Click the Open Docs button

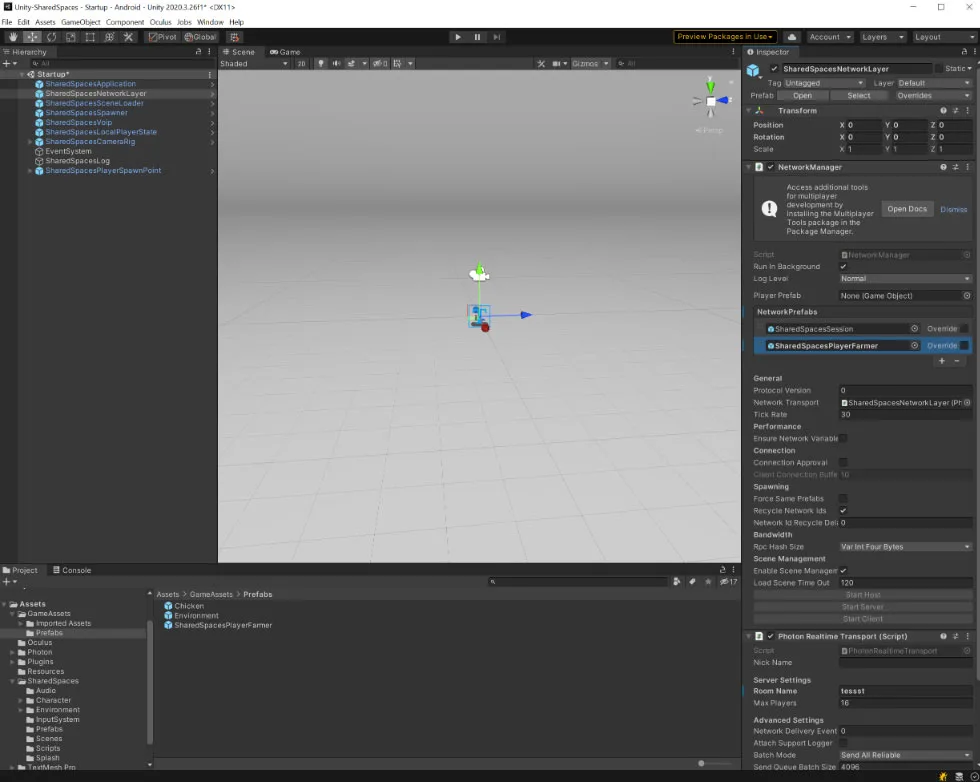[x=907, y=209]
